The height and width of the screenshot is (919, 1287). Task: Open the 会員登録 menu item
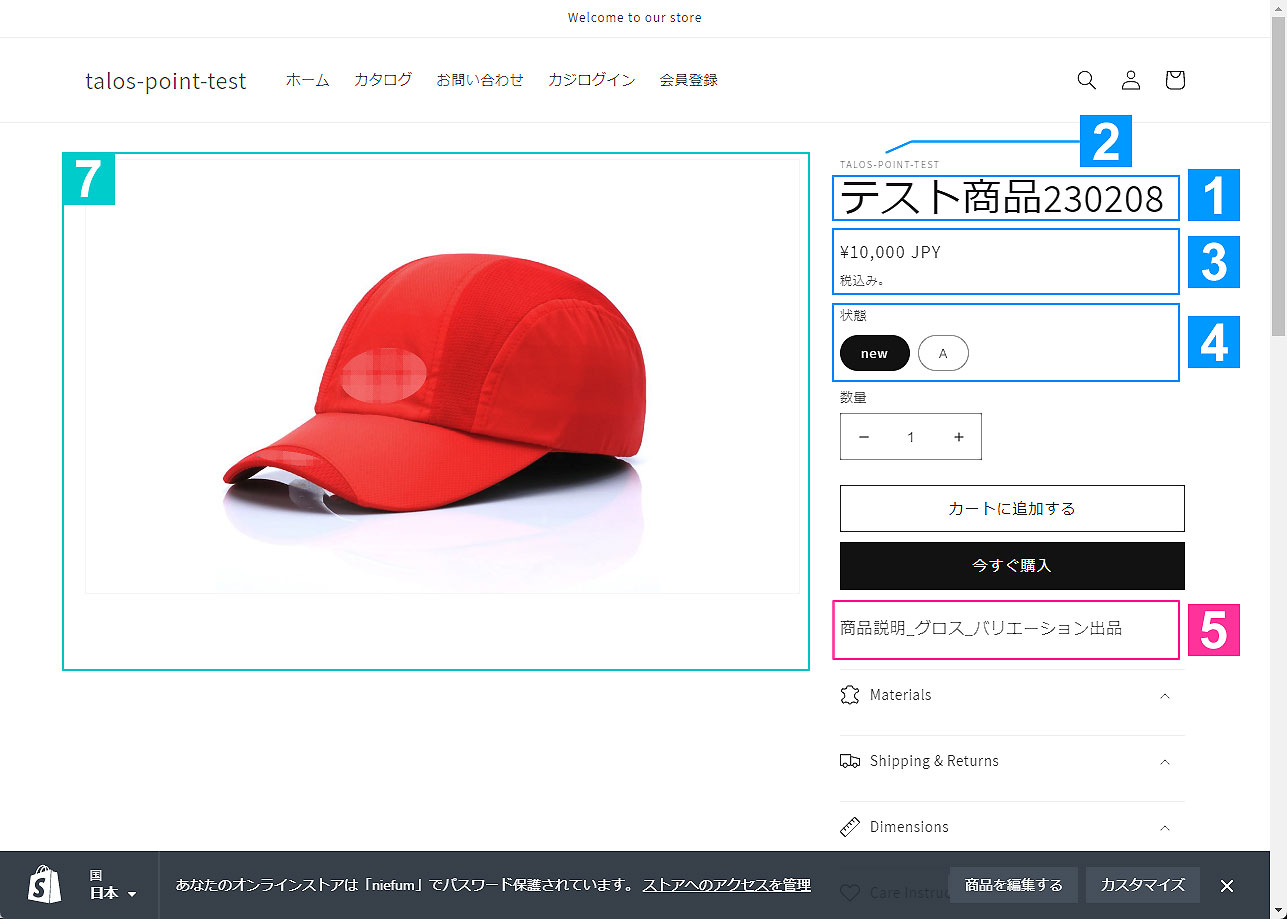coord(689,80)
